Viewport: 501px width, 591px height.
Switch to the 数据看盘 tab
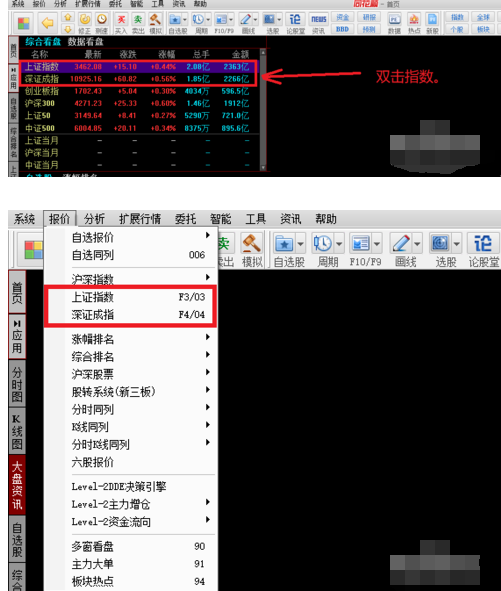(86, 42)
